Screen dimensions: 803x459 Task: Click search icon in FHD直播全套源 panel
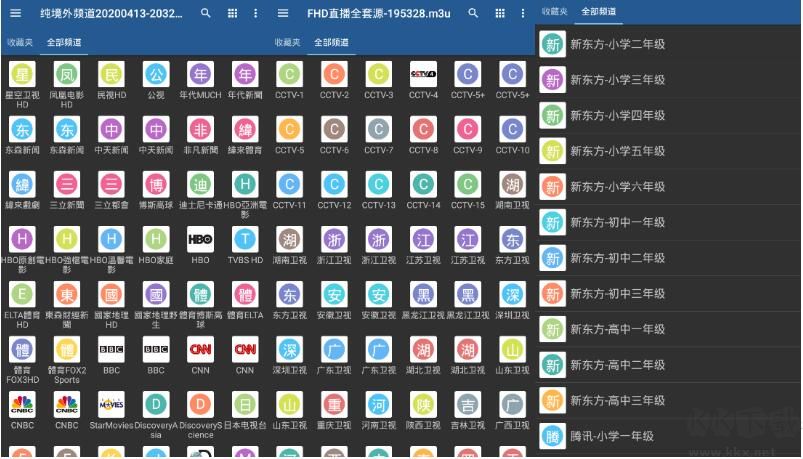(473, 13)
